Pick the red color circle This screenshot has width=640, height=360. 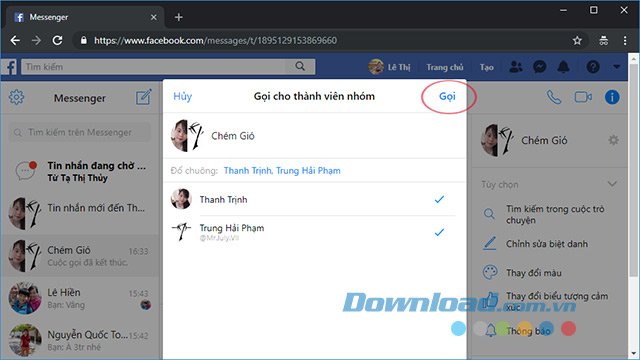point(568,329)
